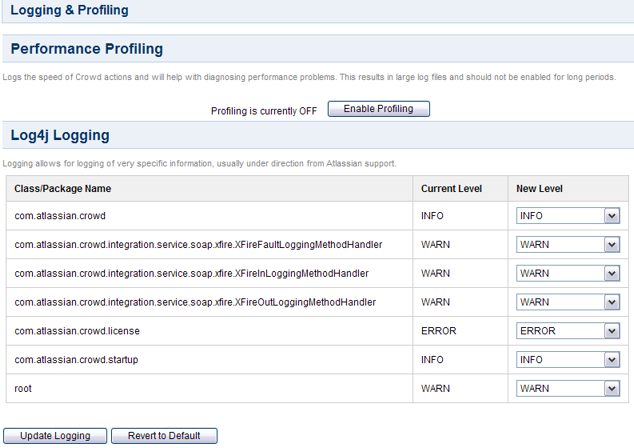
Task: Open level dropdown for XFireInLoggingMethodHandler
Action: 568,273
